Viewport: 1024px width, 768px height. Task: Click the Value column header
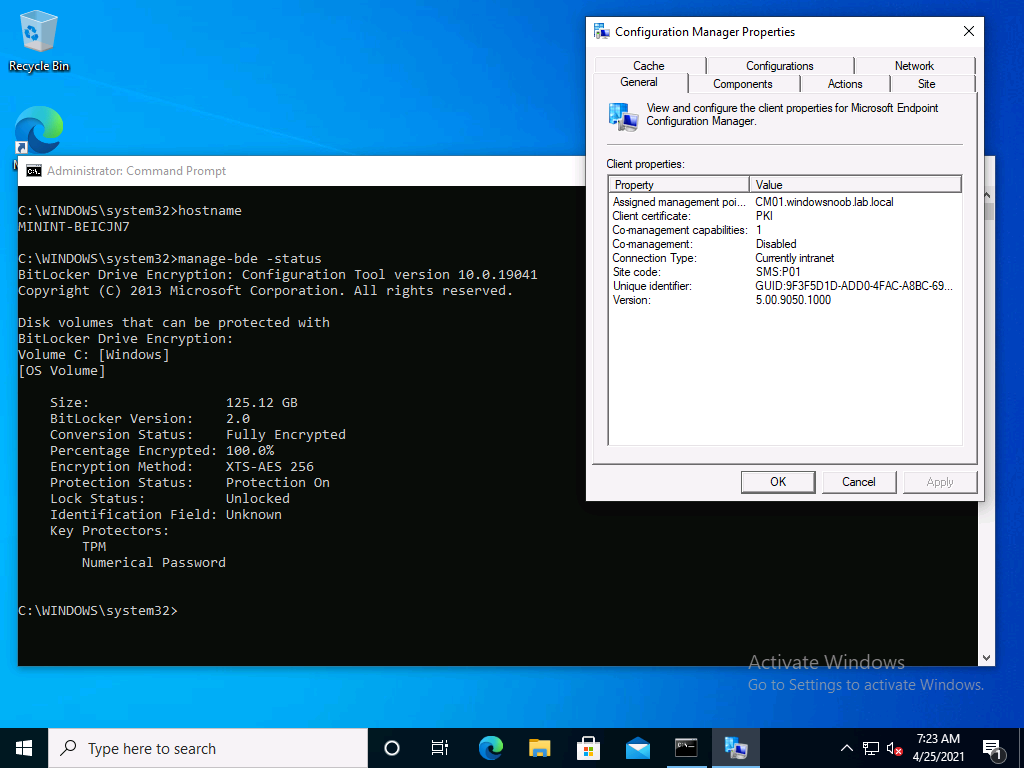[855, 185]
